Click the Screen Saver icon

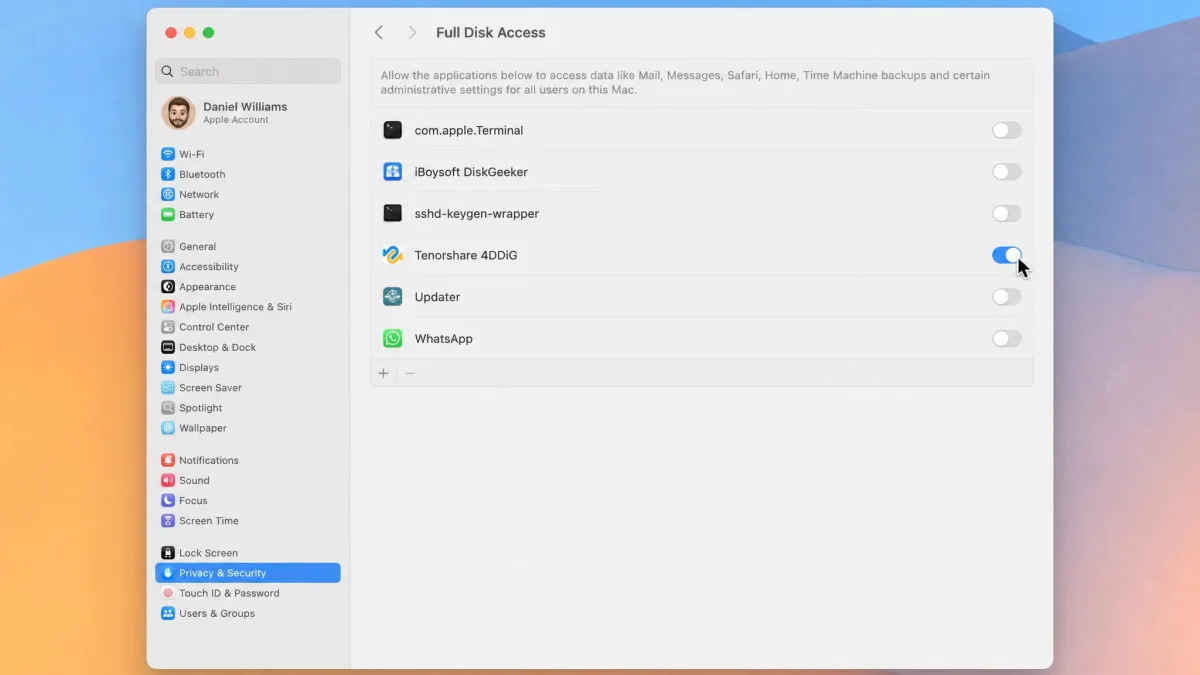tap(168, 387)
